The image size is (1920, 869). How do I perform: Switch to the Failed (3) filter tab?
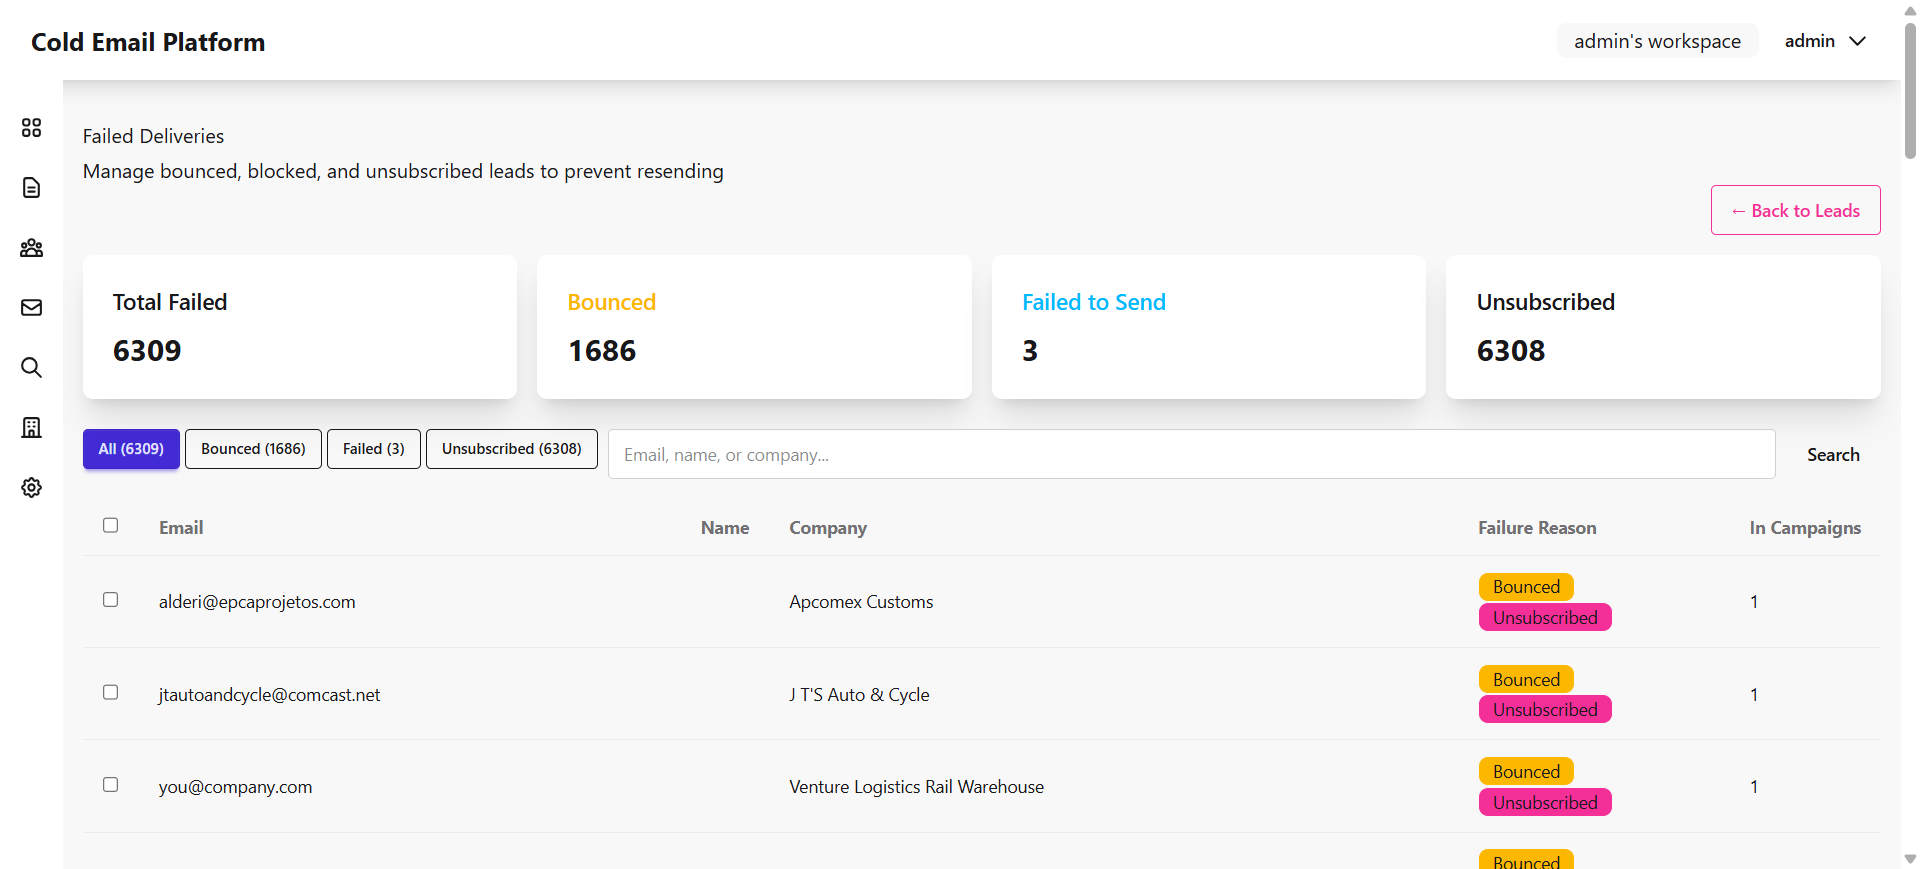[374, 449]
